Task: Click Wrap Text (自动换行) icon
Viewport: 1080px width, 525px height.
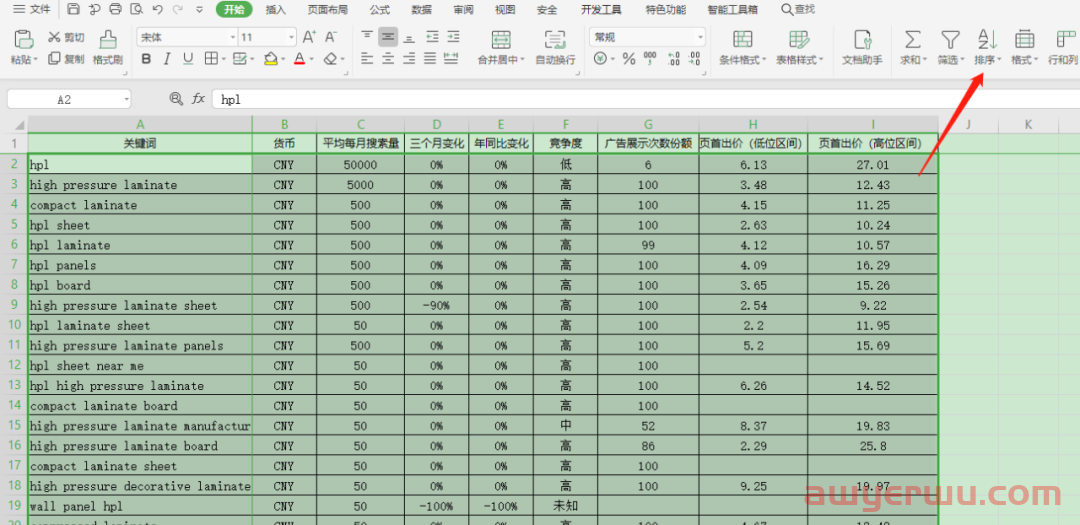Action: coord(554,39)
